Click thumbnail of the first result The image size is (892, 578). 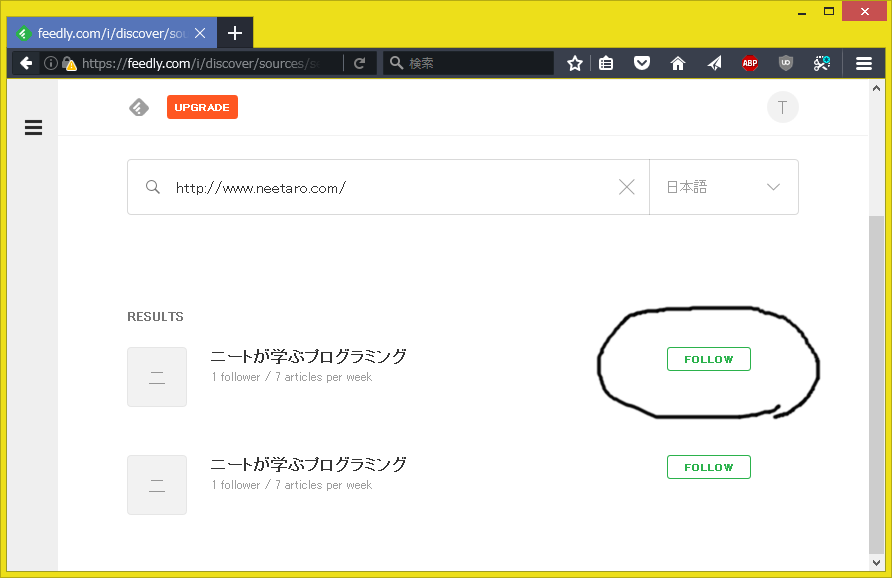click(157, 377)
